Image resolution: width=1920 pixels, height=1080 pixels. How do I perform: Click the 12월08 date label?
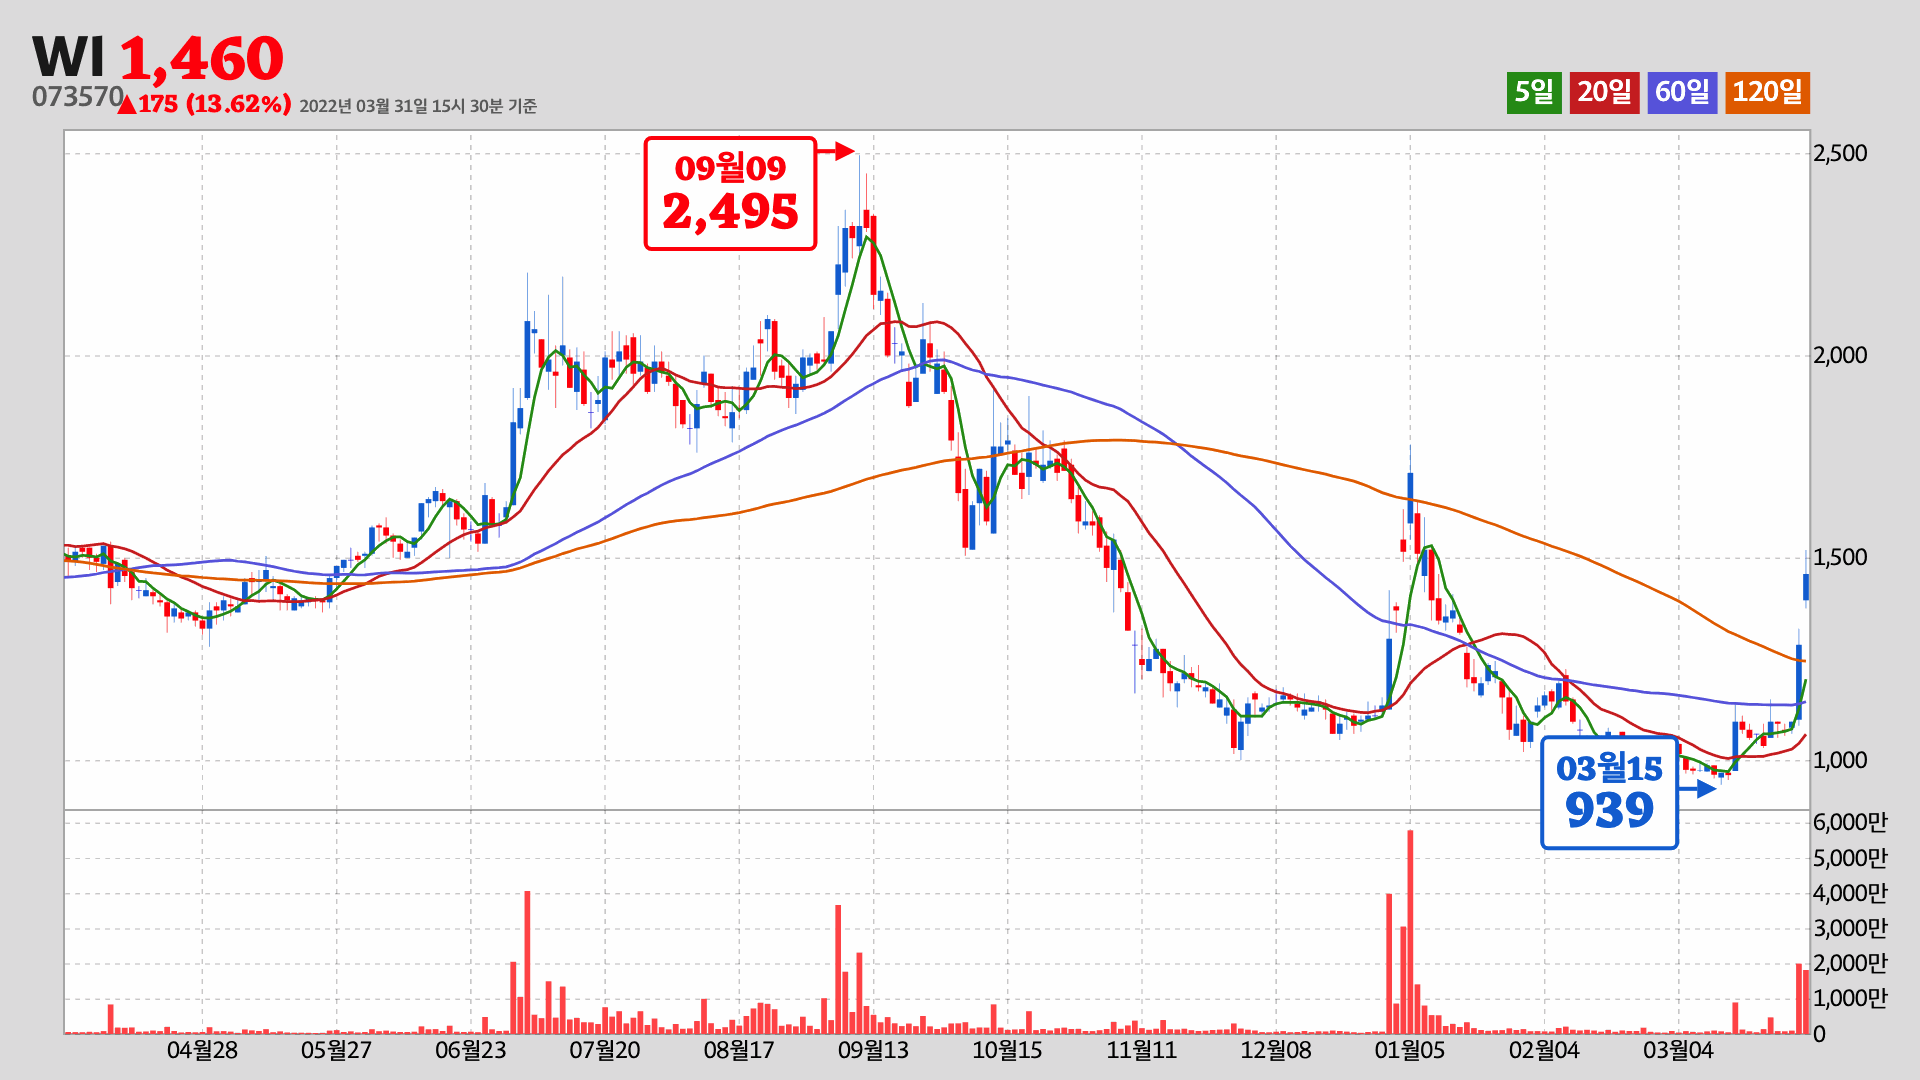1276,1050
